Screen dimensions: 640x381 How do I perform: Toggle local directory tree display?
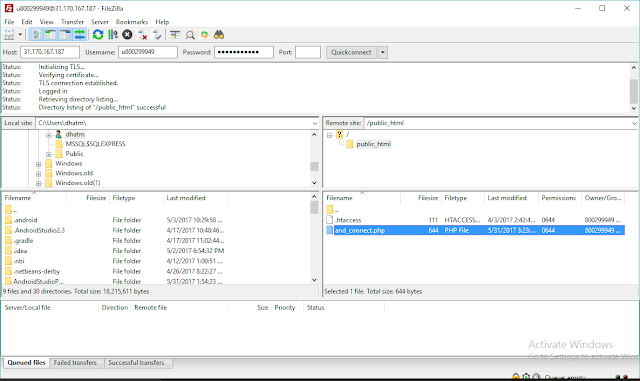(51, 35)
